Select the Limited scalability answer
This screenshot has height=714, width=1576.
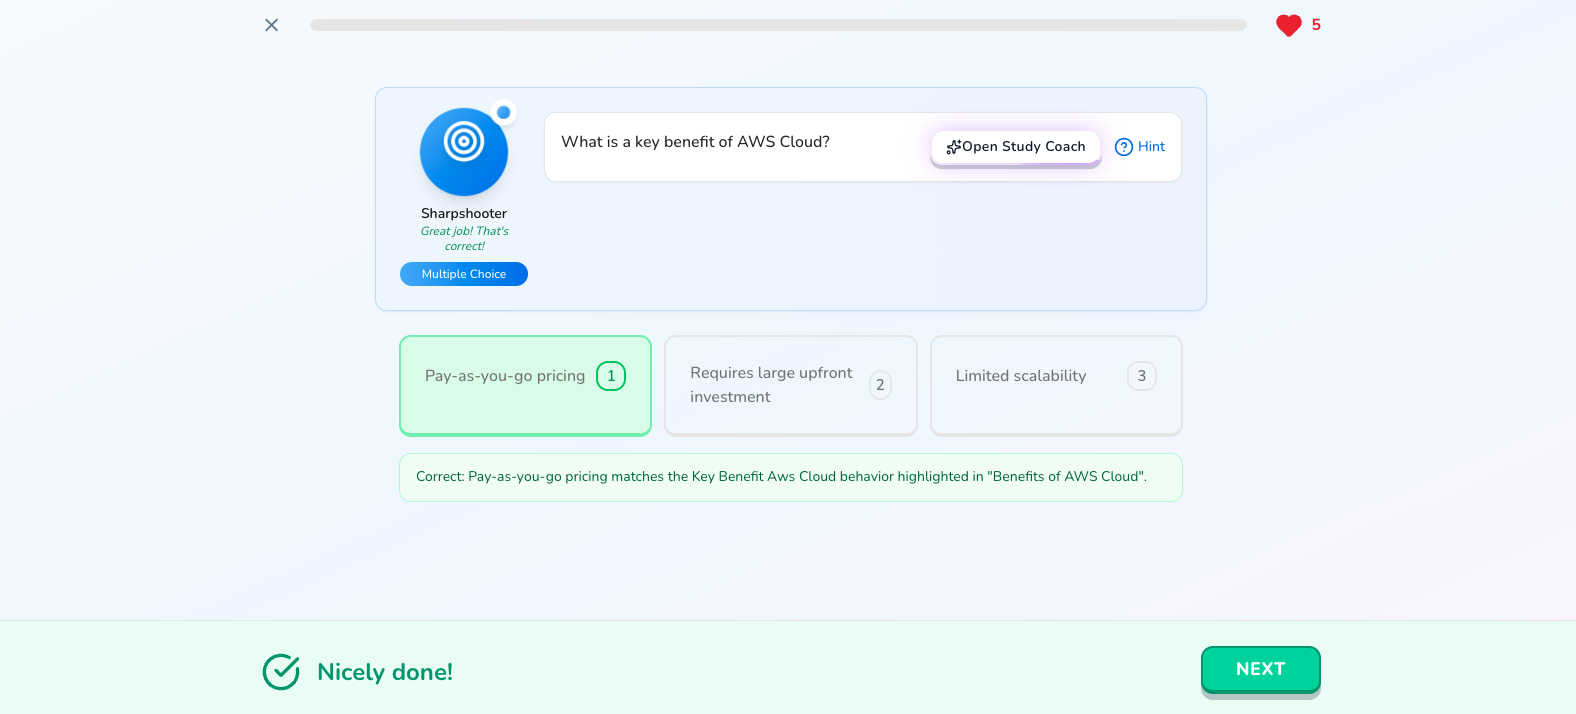(1056, 385)
